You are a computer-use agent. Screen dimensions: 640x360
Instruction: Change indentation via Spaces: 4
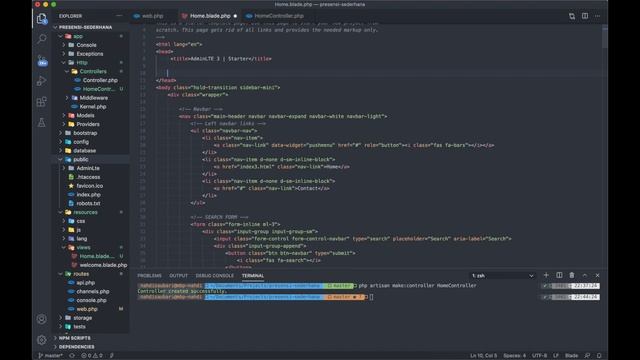pos(515,356)
